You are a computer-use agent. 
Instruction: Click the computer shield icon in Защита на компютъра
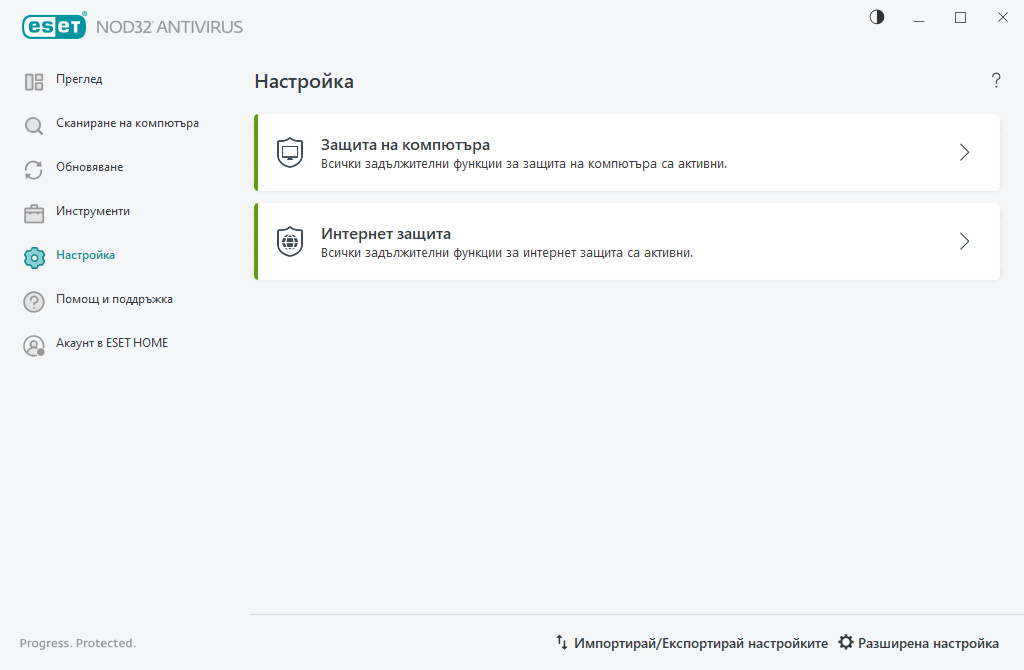coord(290,153)
